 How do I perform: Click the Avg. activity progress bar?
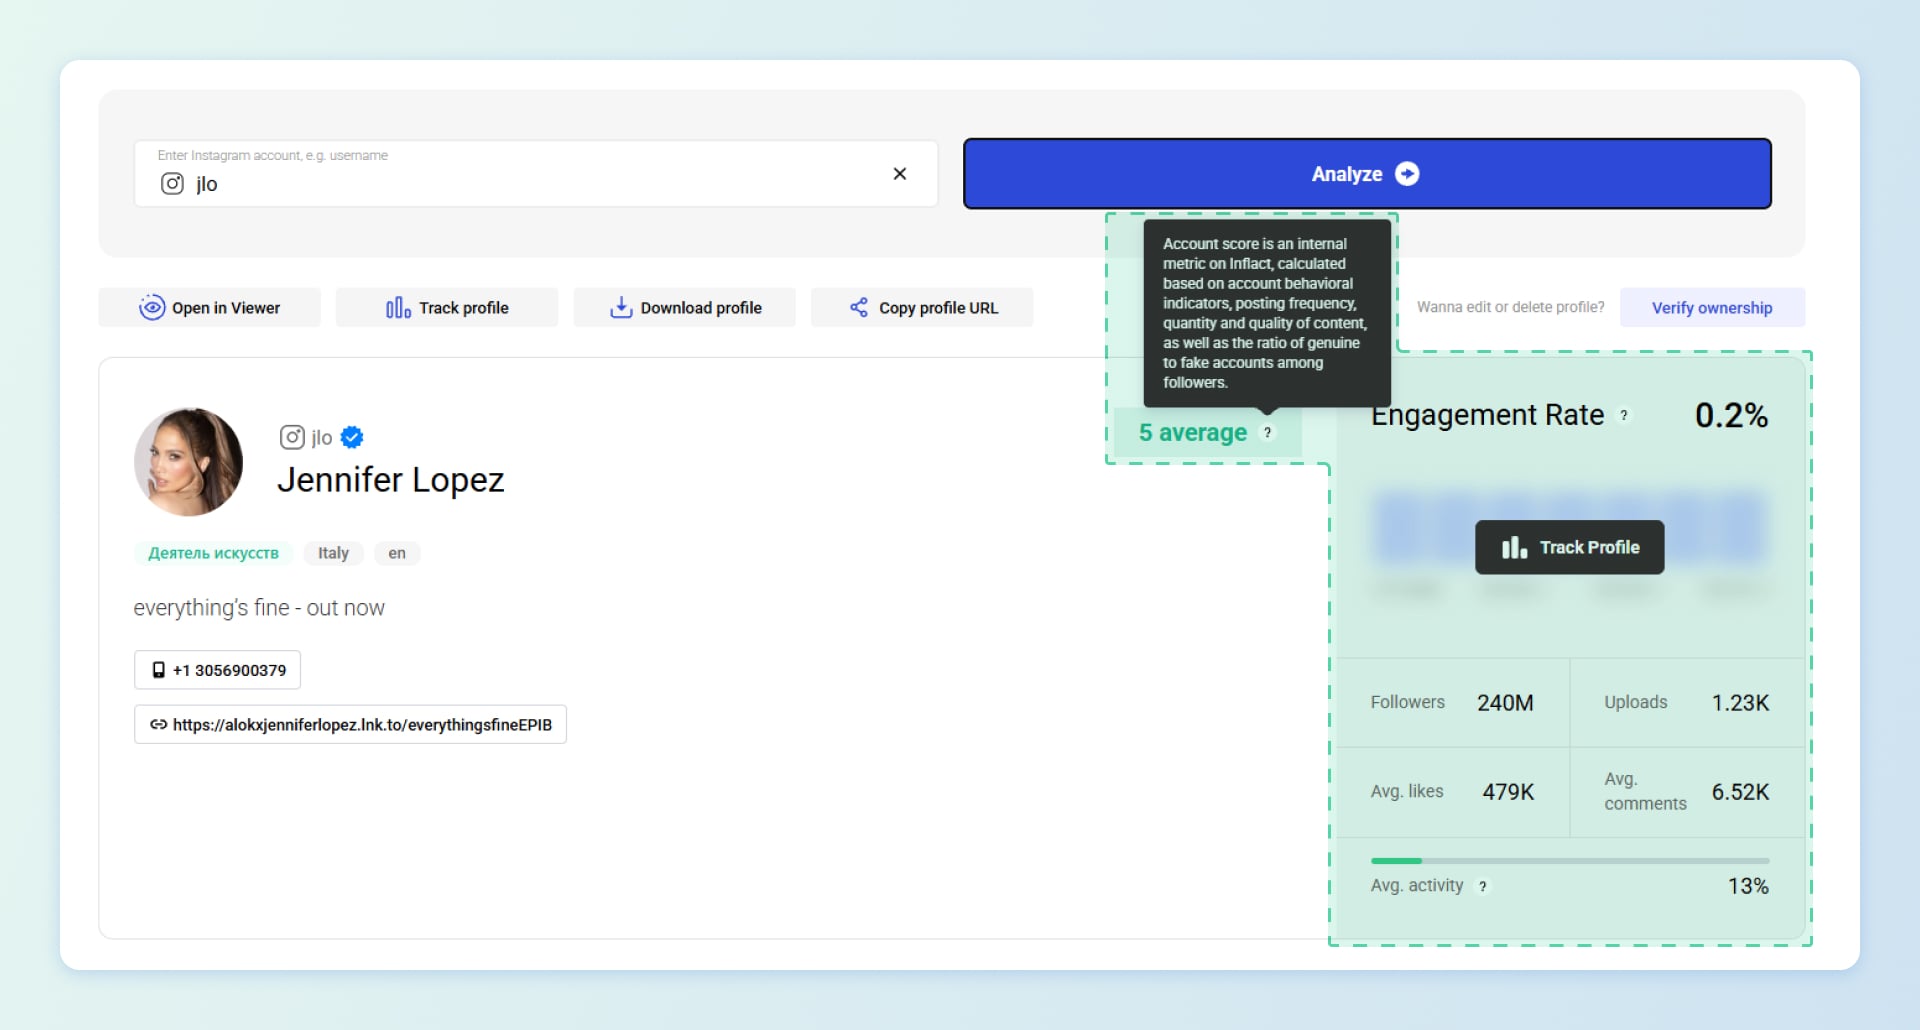point(1570,861)
